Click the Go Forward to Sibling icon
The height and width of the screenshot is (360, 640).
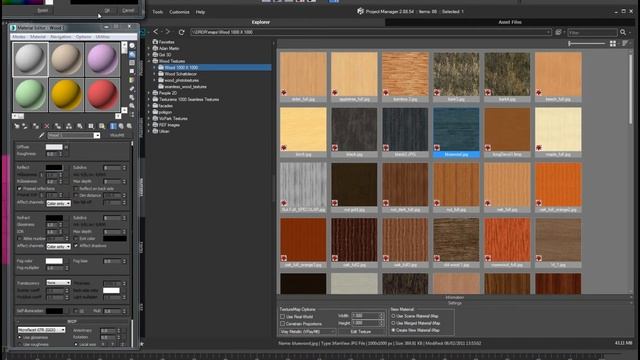pos(129,126)
